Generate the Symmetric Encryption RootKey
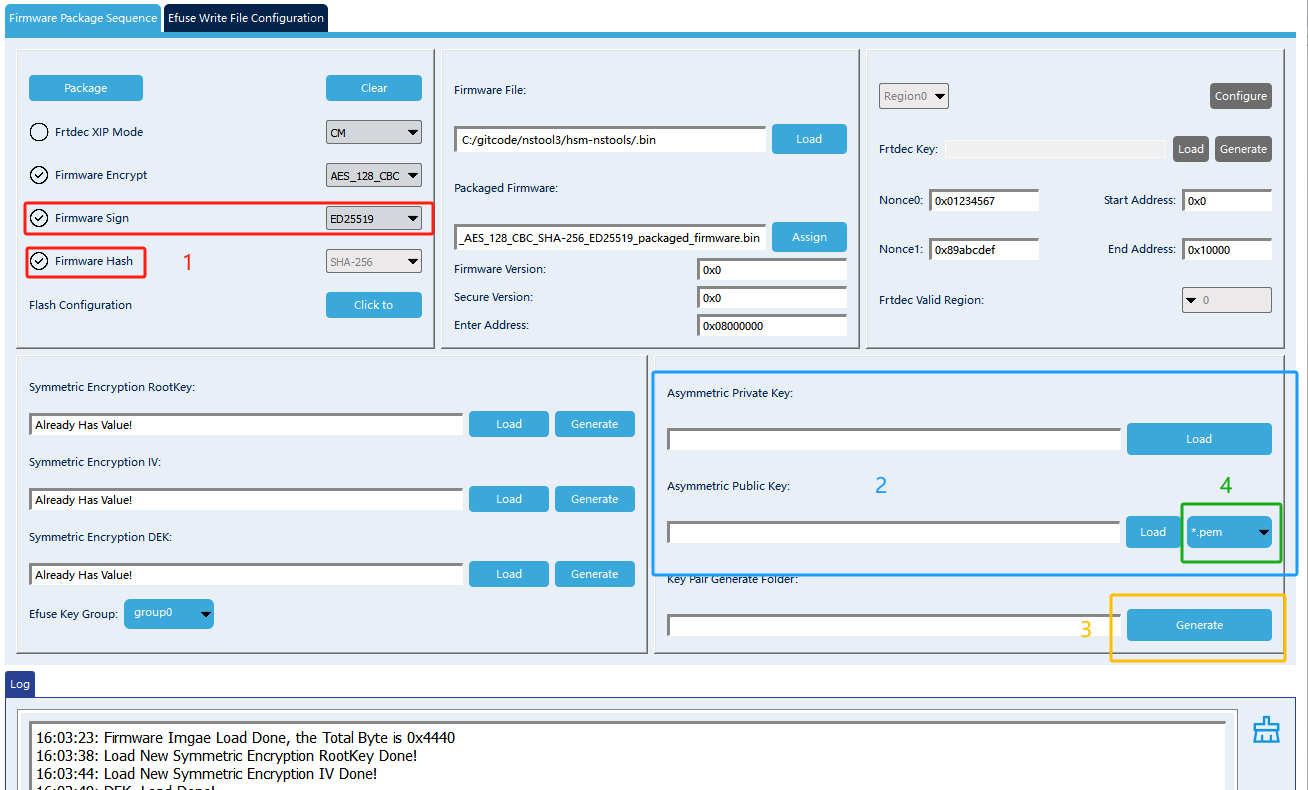 (595, 424)
